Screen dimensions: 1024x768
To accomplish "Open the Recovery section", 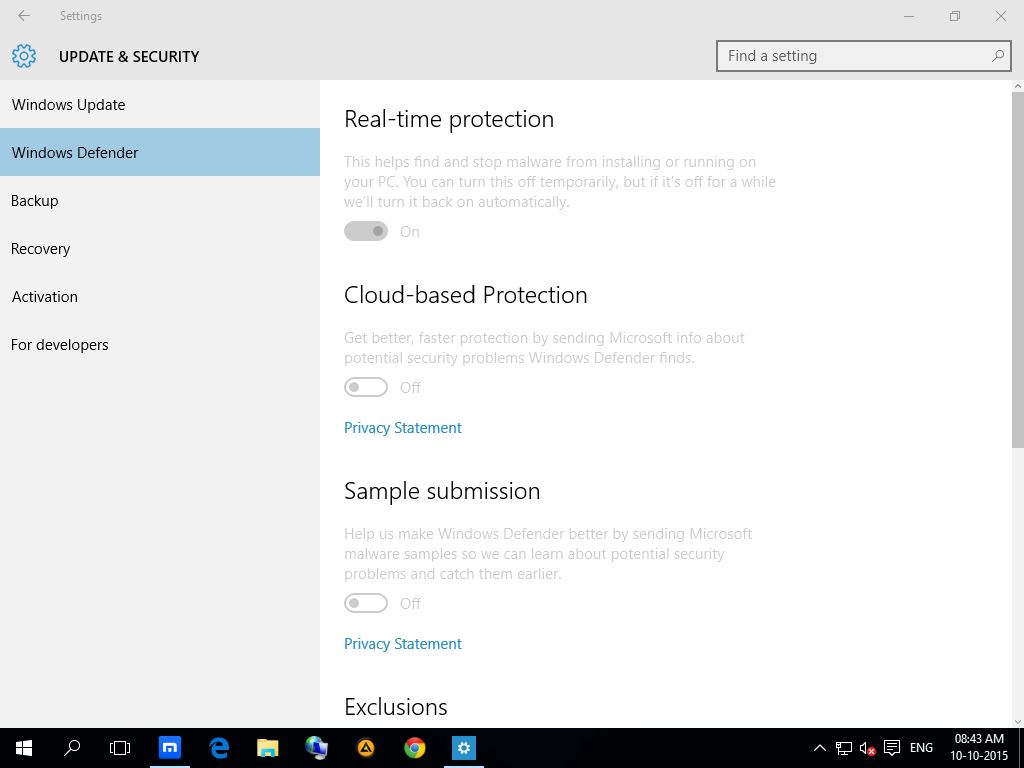I will click(160, 248).
